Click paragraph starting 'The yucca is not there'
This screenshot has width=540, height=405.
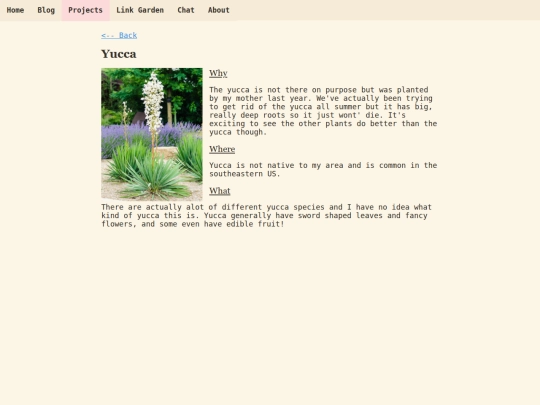point(323,111)
